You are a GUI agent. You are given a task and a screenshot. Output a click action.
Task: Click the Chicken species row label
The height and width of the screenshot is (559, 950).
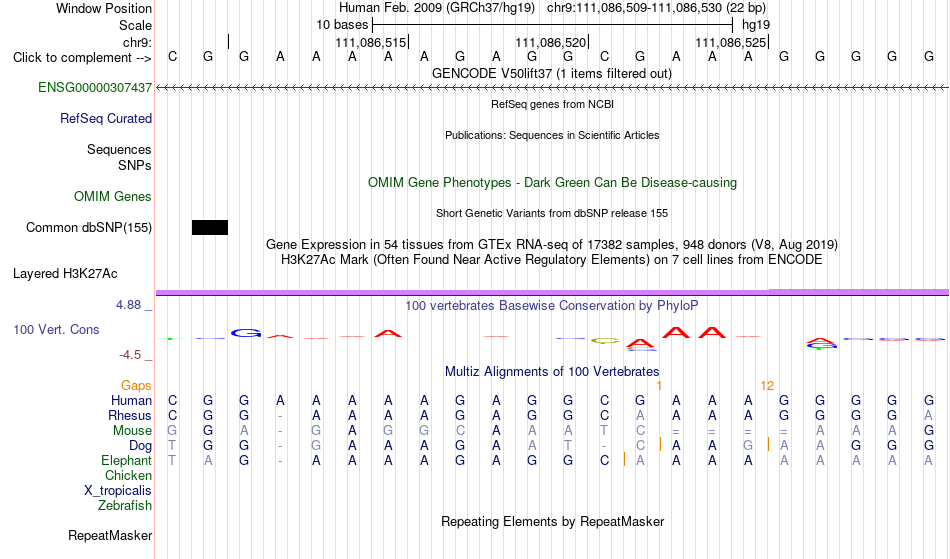tap(128, 475)
